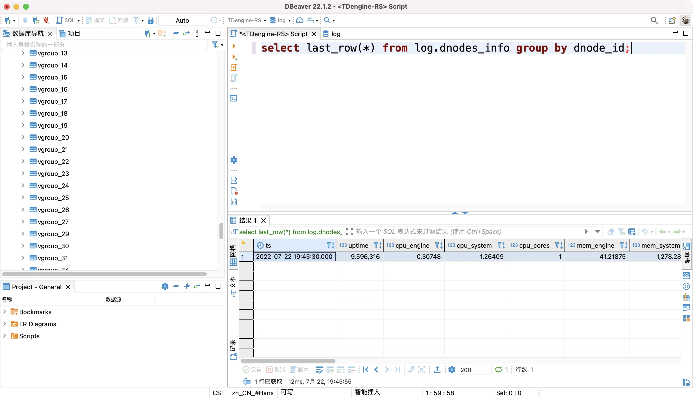Expand the Bookmarks folder
This screenshot has width=693, height=400.
(5, 312)
